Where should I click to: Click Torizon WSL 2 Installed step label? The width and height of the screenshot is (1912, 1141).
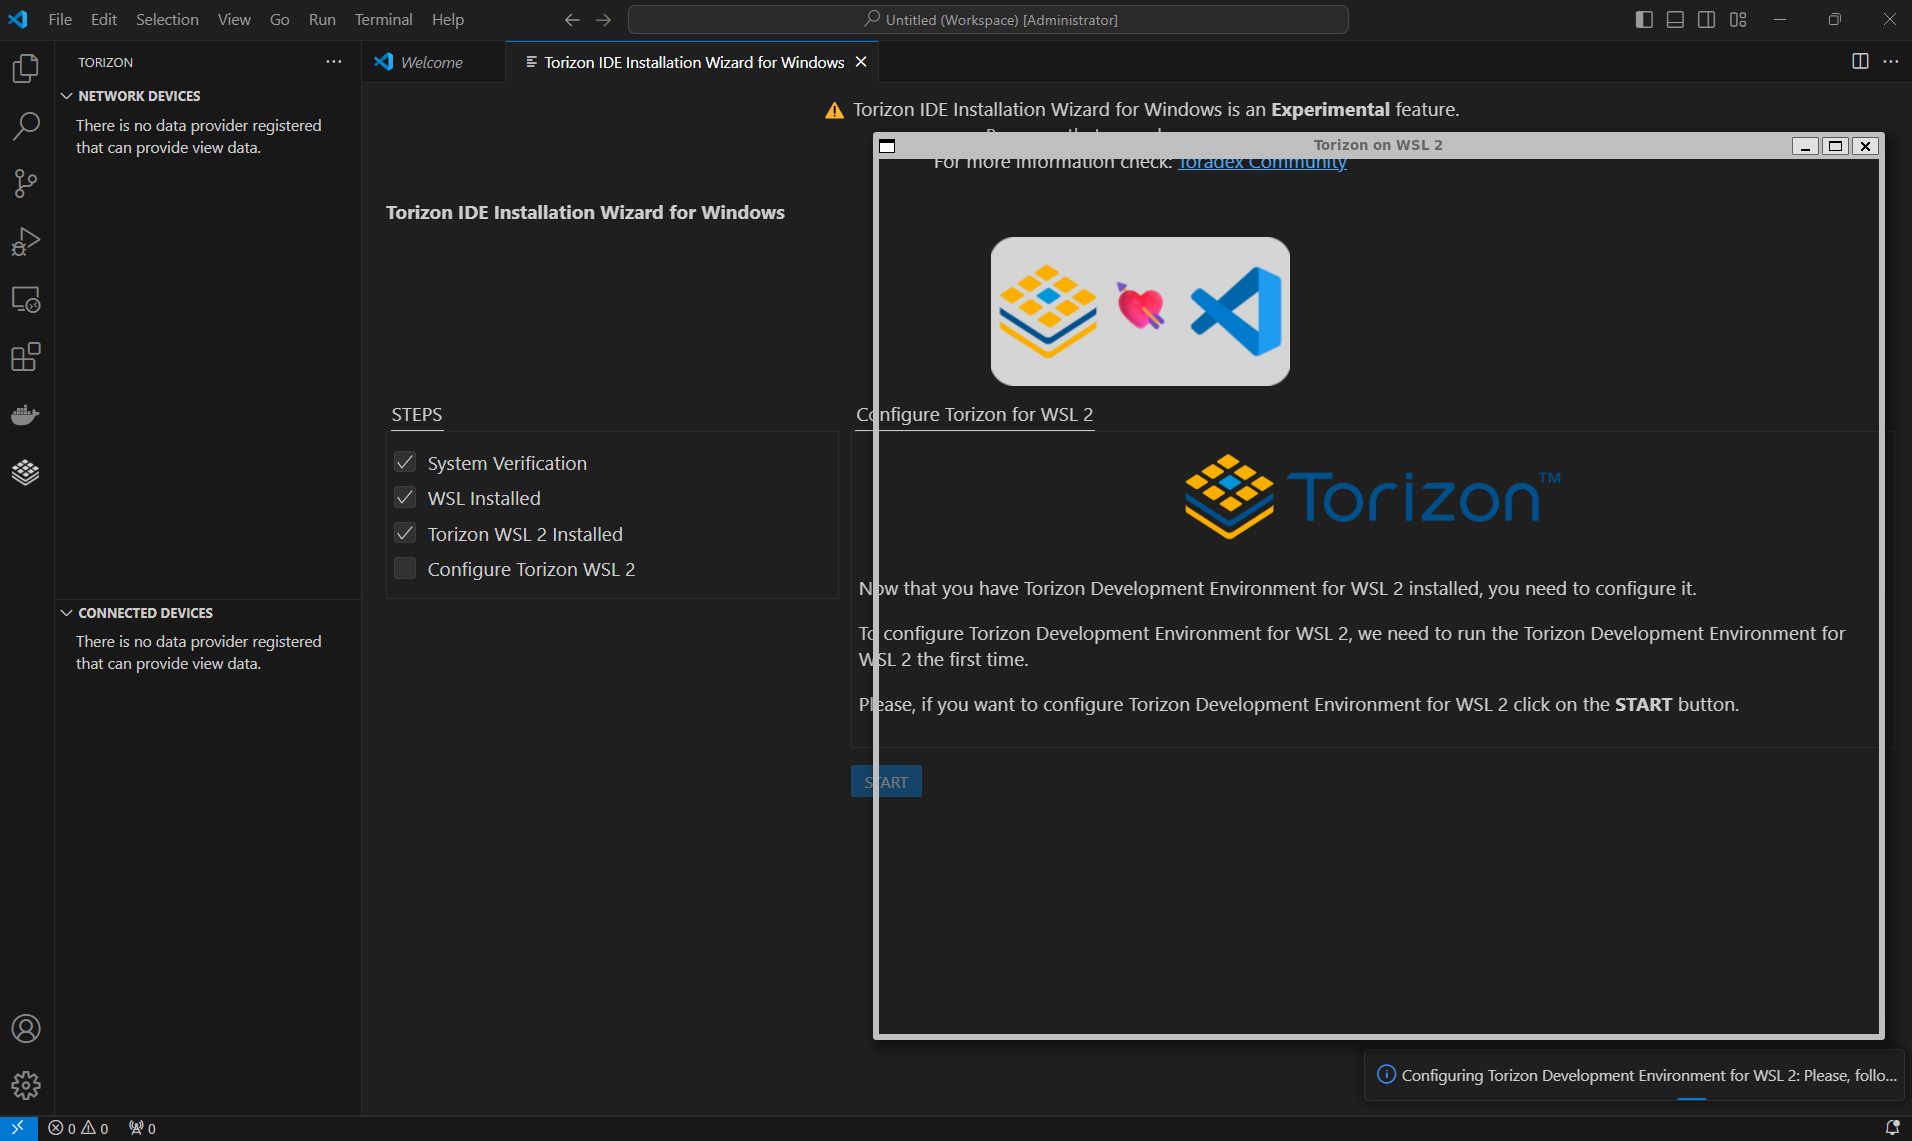click(x=525, y=534)
